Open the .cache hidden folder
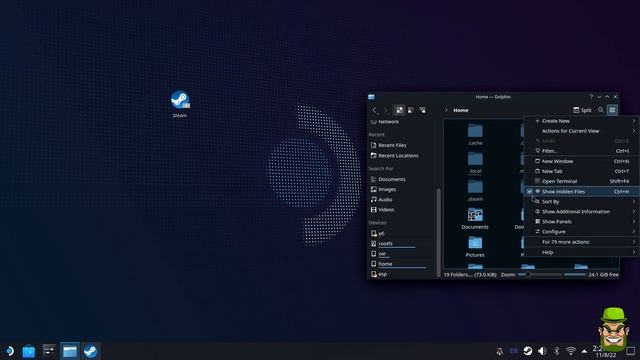 [x=475, y=134]
